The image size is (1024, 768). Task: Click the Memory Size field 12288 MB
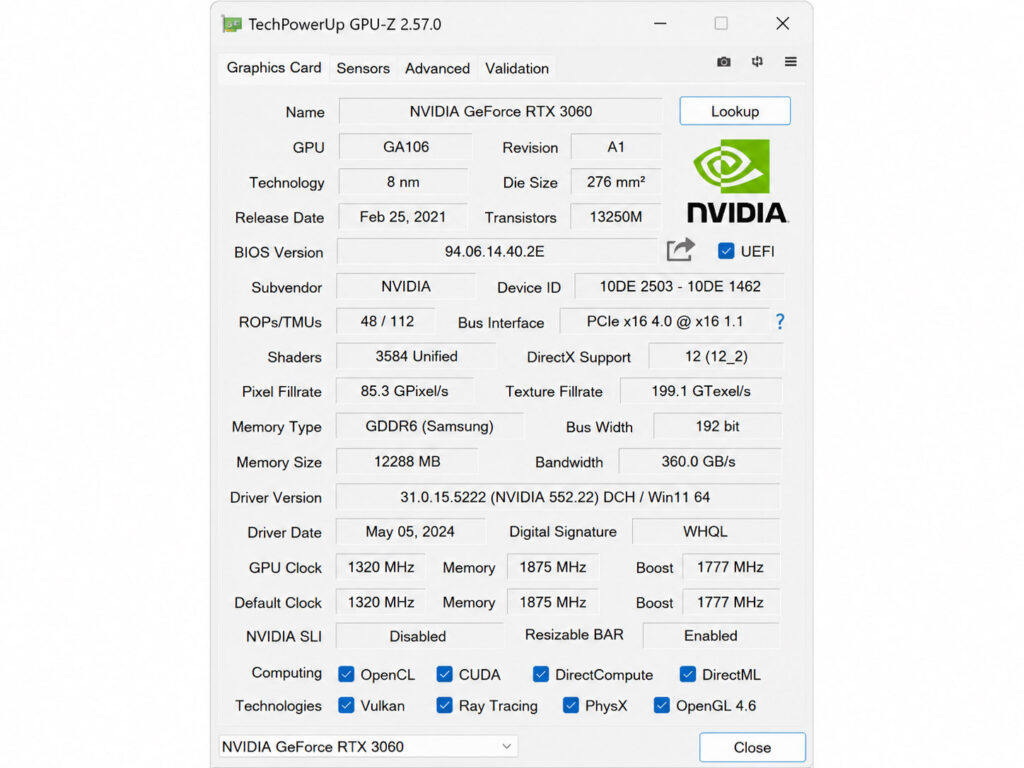[407, 462]
